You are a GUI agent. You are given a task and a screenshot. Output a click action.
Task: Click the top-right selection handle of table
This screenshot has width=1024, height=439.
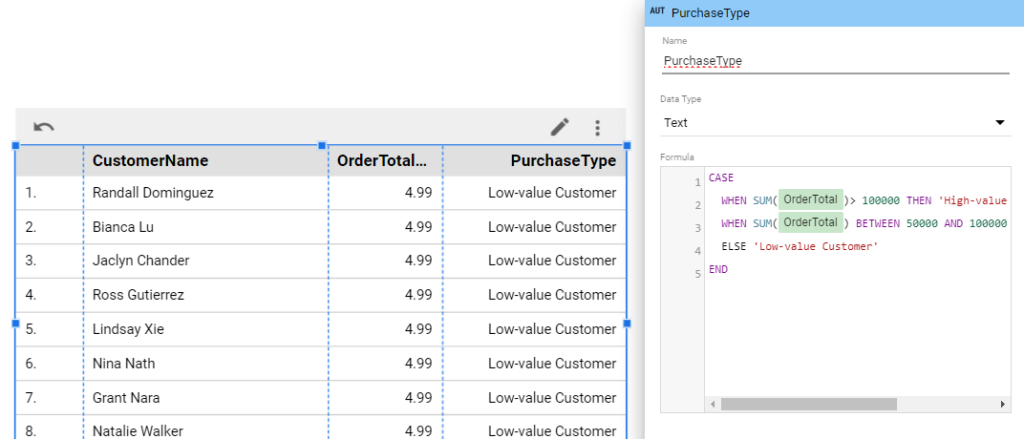pos(627,145)
